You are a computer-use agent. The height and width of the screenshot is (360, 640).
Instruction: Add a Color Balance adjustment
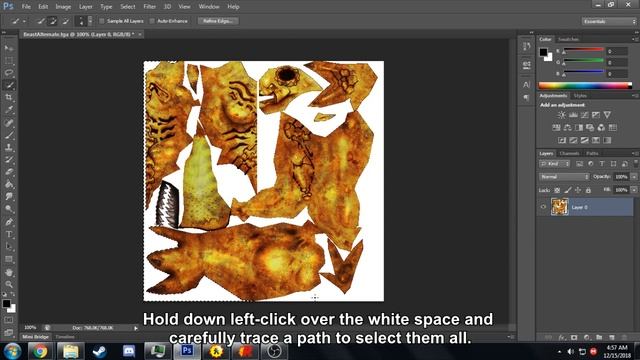[567, 128]
